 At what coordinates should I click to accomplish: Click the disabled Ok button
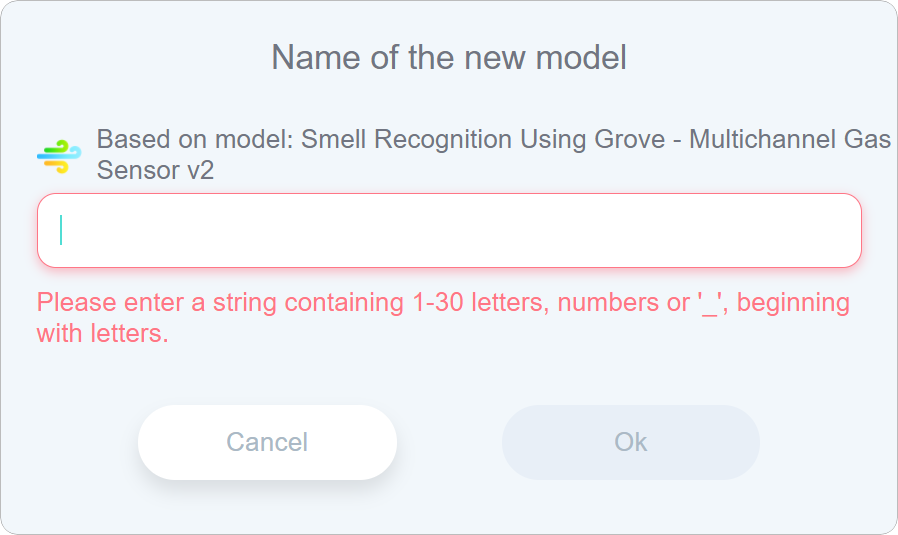click(x=630, y=442)
